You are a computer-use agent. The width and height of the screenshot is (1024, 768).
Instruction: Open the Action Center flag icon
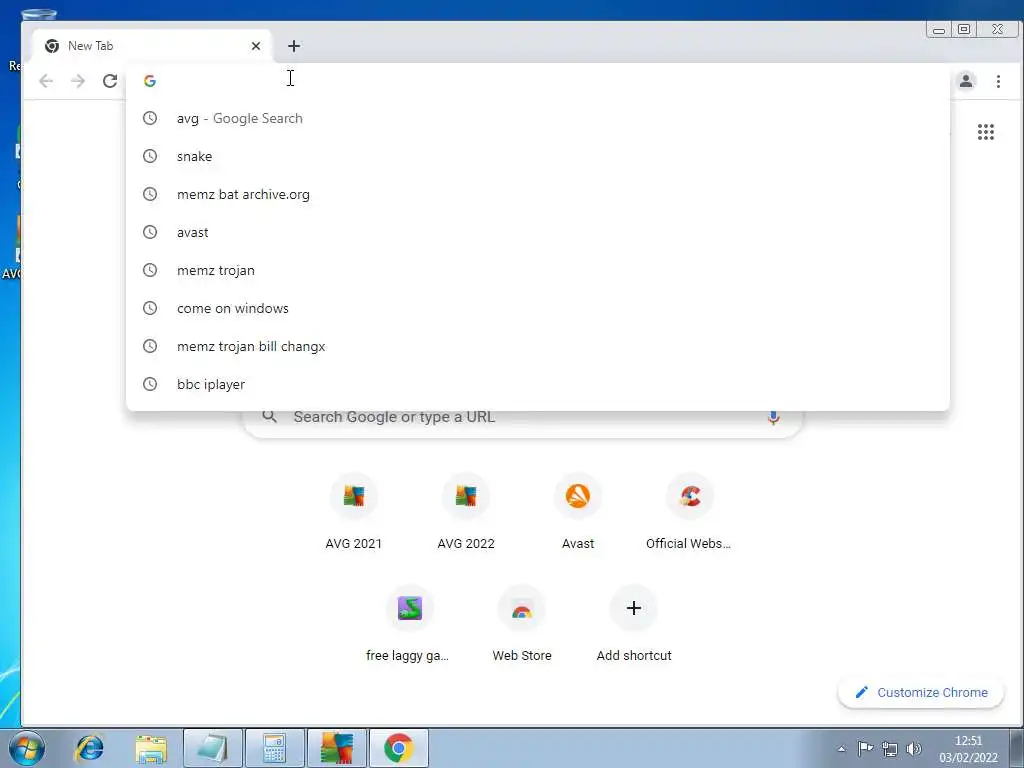click(x=865, y=748)
